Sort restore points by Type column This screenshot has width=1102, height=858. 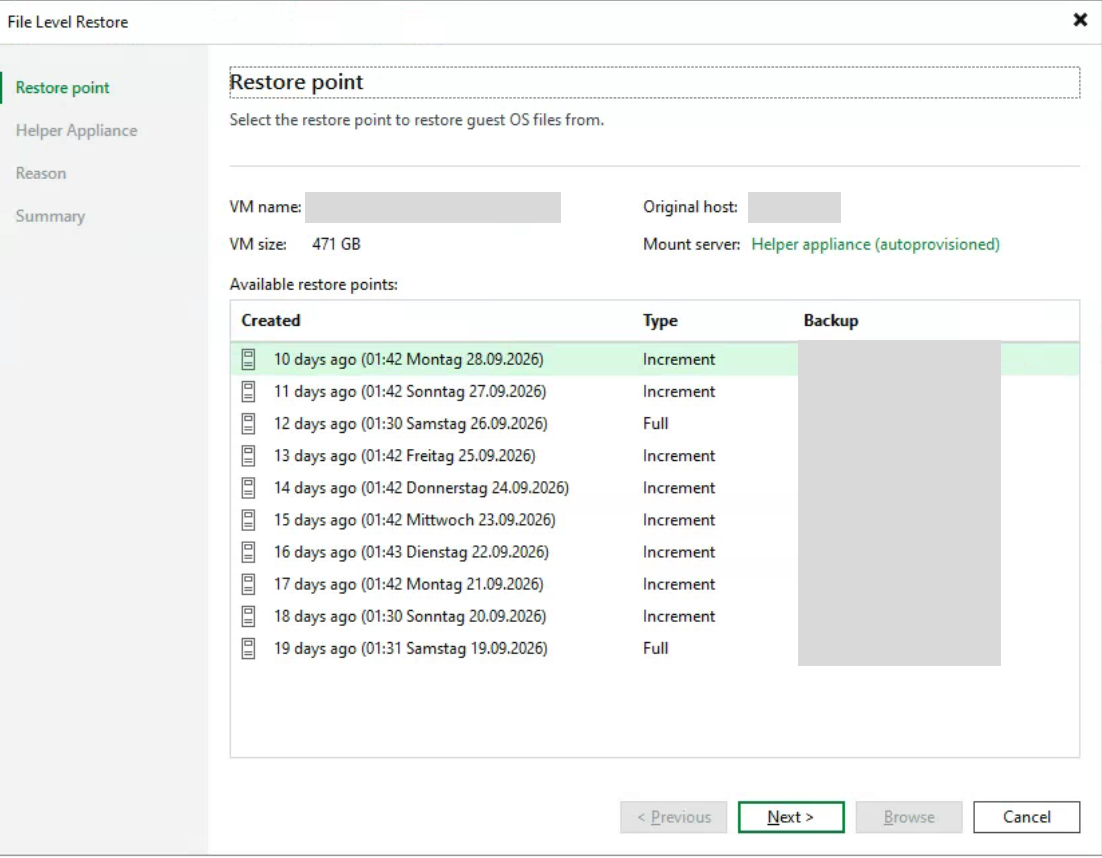[x=660, y=320]
